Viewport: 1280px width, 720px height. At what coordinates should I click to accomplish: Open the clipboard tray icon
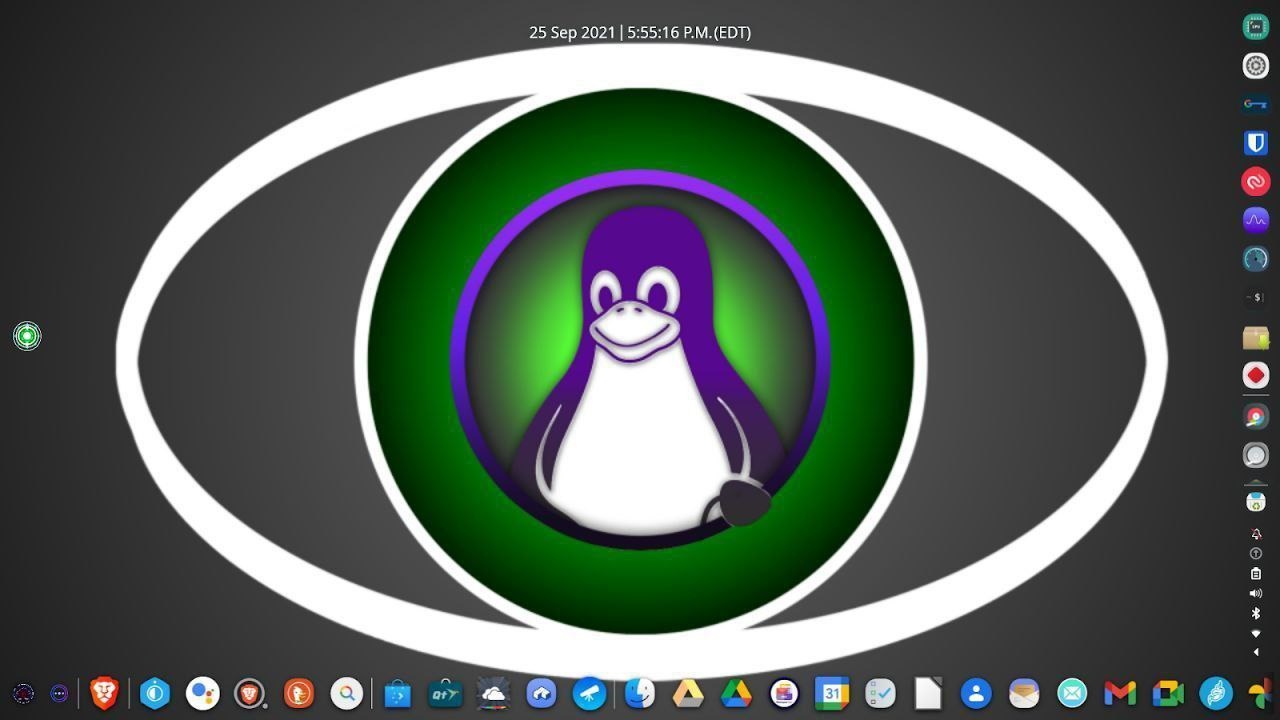coord(1256,573)
